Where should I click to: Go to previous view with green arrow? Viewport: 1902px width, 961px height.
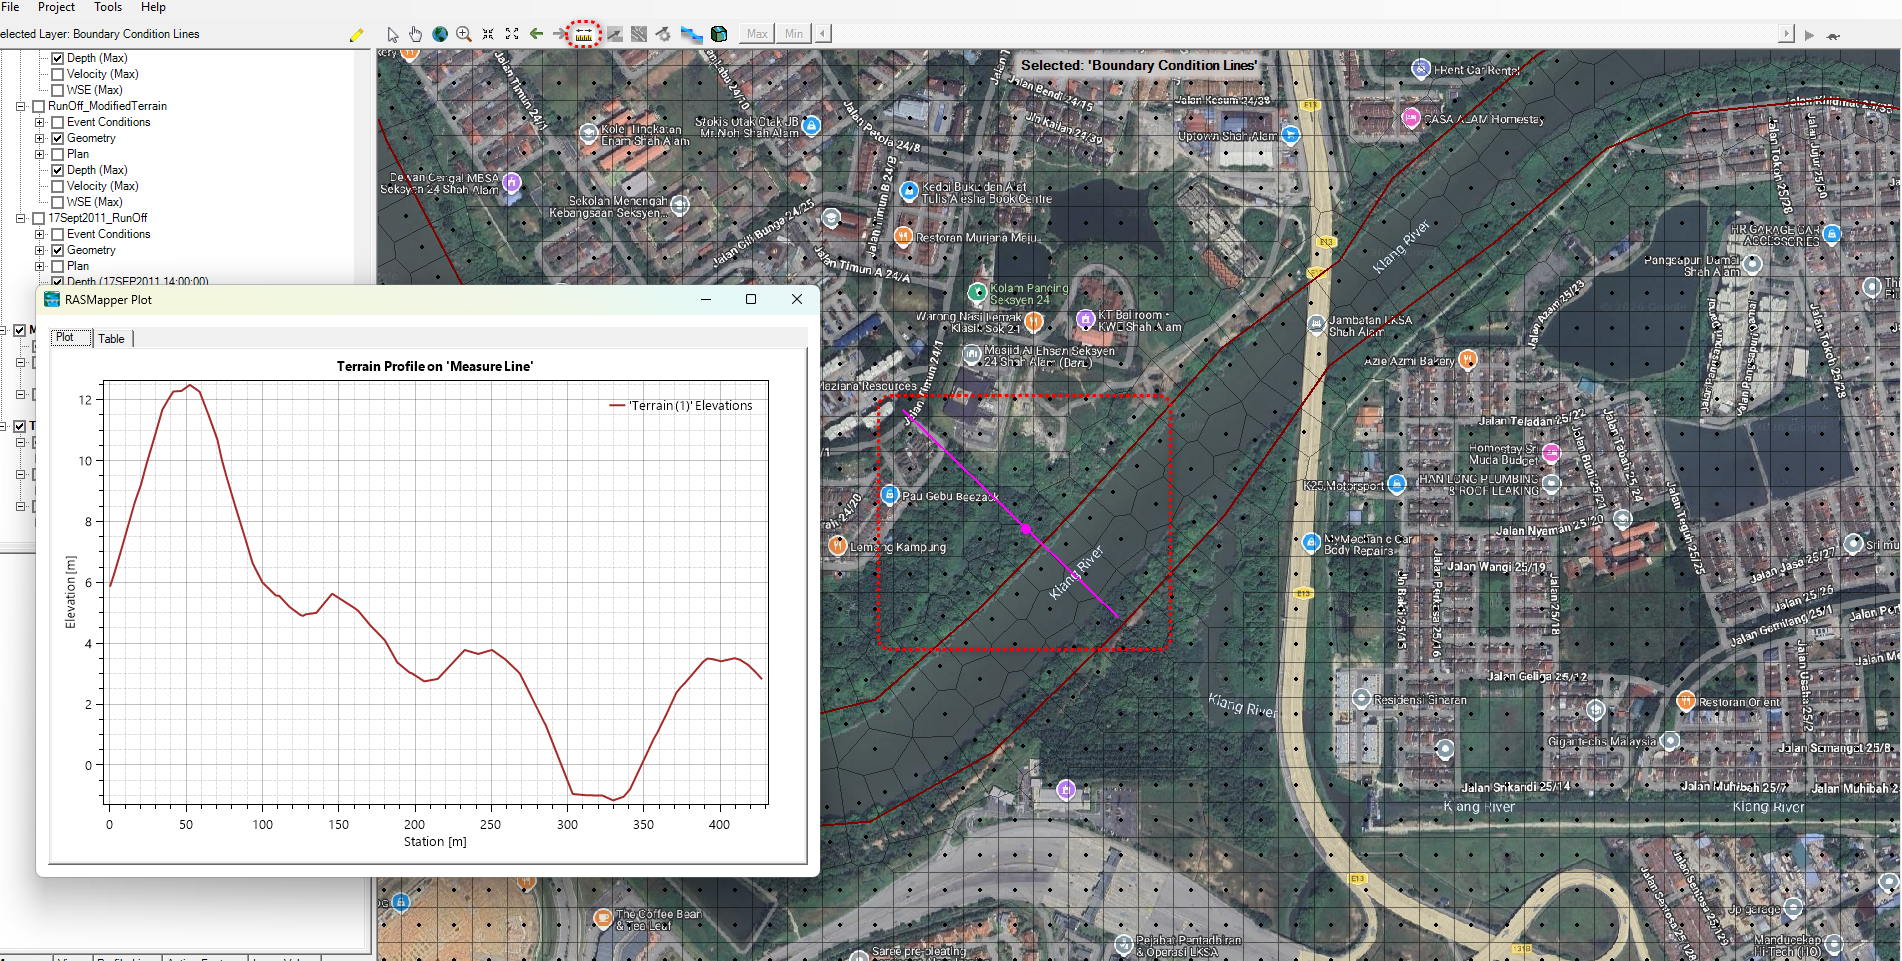[x=537, y=34]
